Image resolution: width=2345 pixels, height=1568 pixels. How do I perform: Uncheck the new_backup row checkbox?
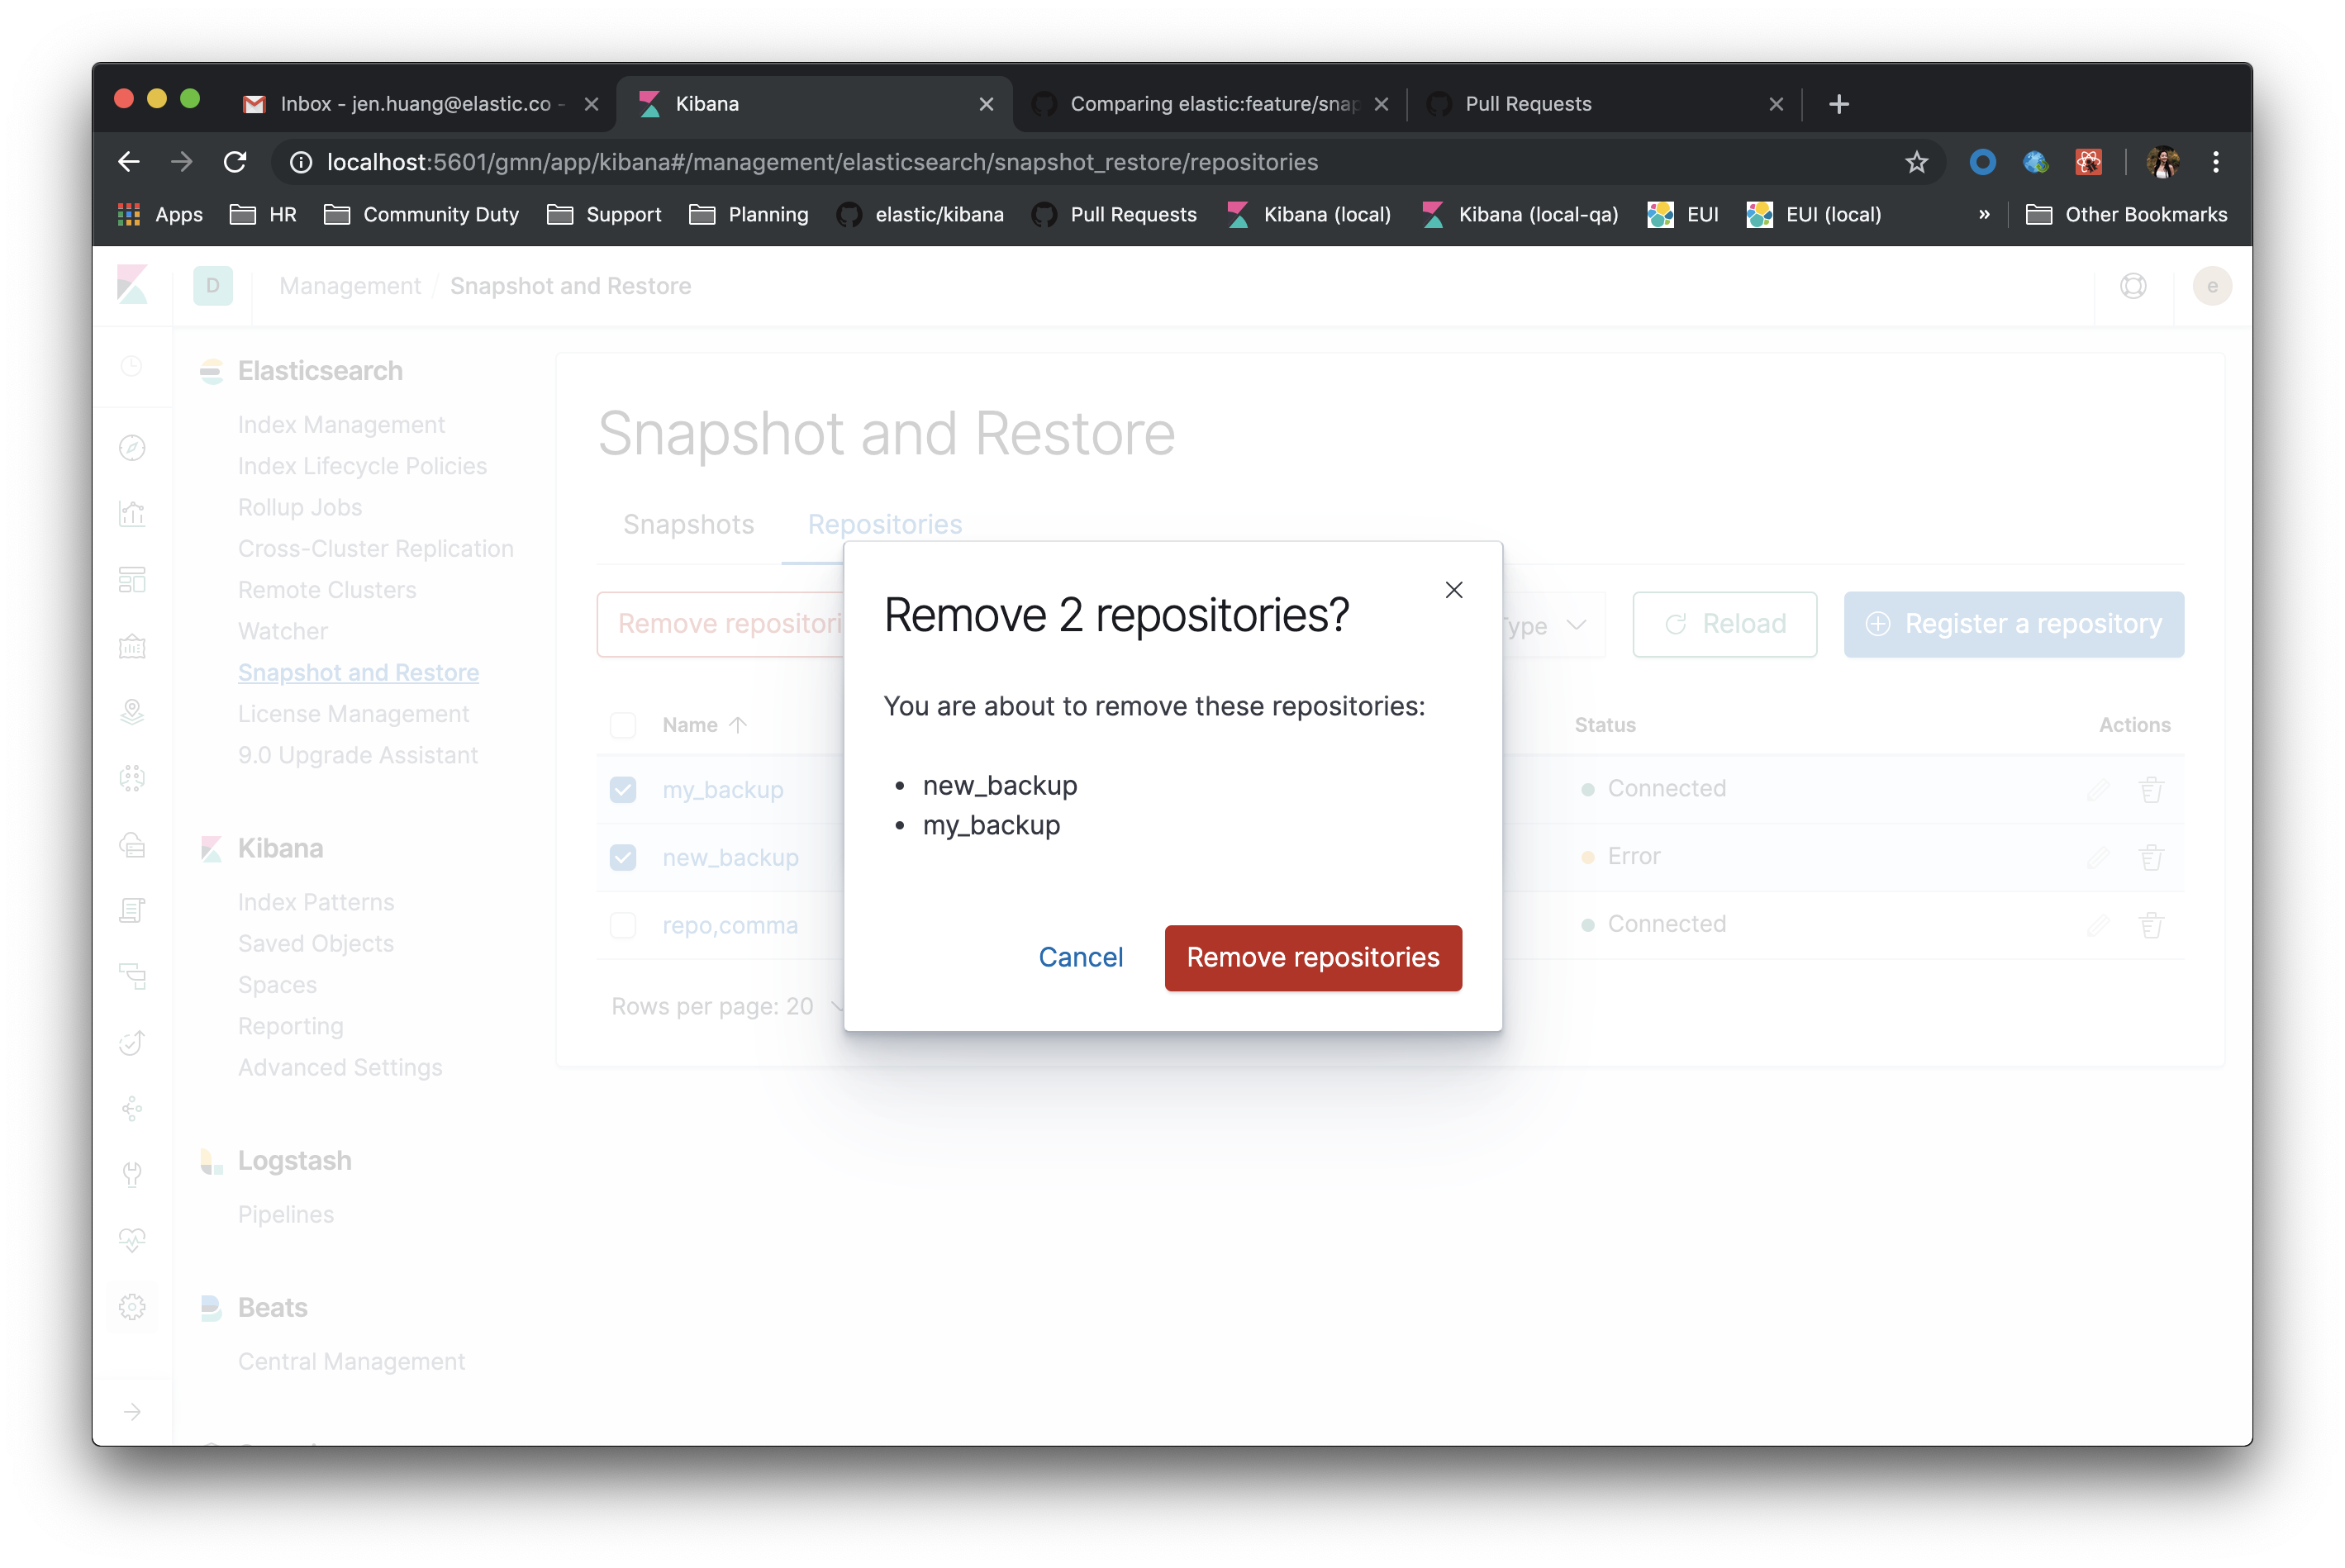pos(623,857)
